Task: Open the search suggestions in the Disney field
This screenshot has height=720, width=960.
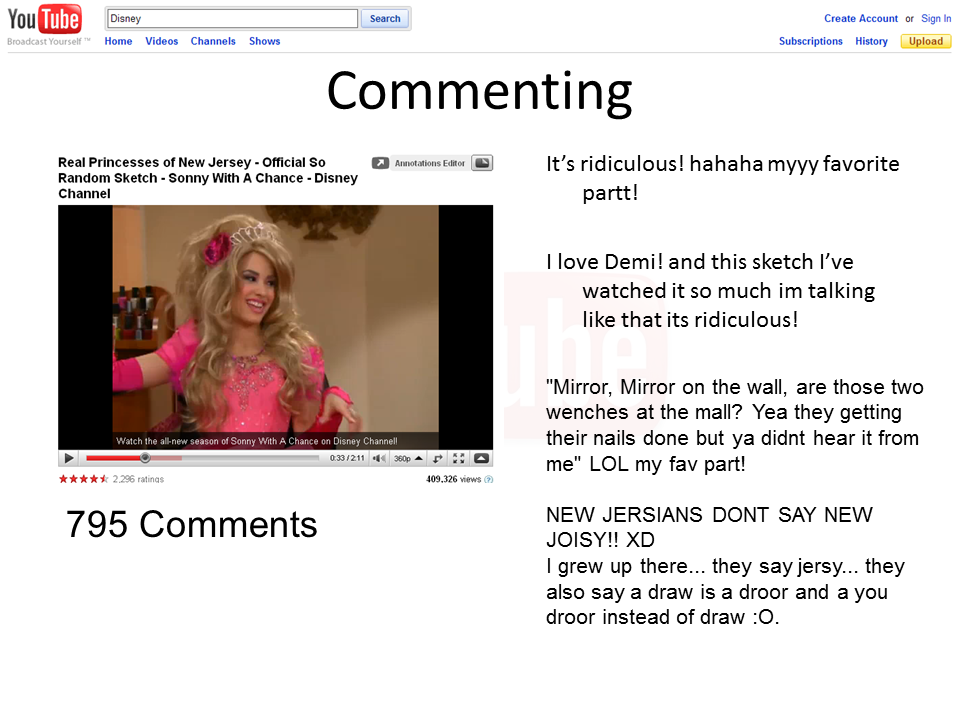Action: (230, 18)
